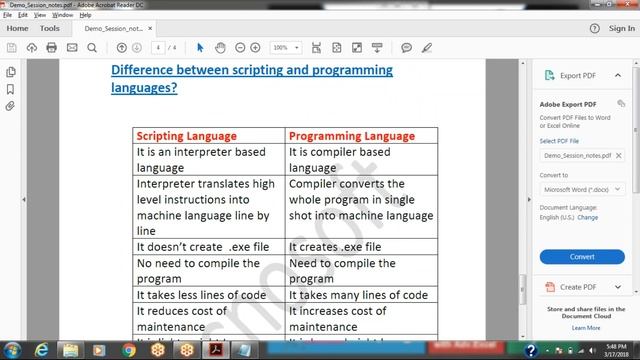Open the Convert to format dropdown

(582, 189)
